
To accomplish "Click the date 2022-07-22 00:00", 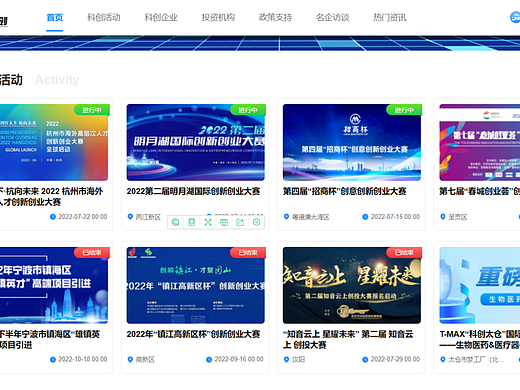I will 83,217.
